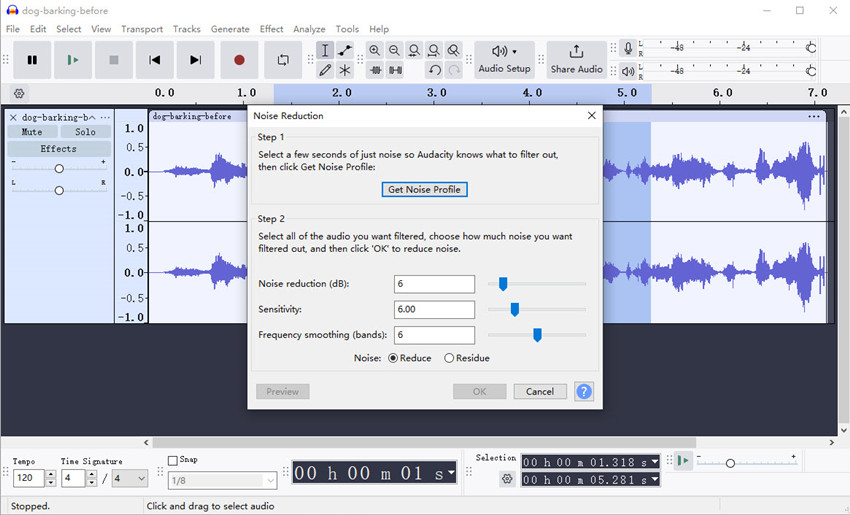The image size is (850, 515).
Task: Solo the dog-barking-before track
Action: coord(85,132)
